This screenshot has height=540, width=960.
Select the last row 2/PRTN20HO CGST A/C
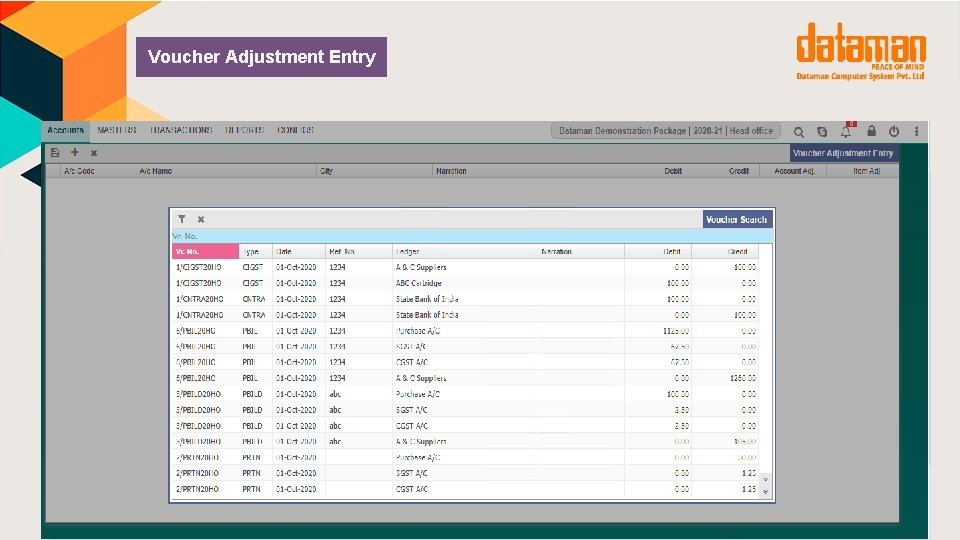pyautogui.click(x=465, y=489)
